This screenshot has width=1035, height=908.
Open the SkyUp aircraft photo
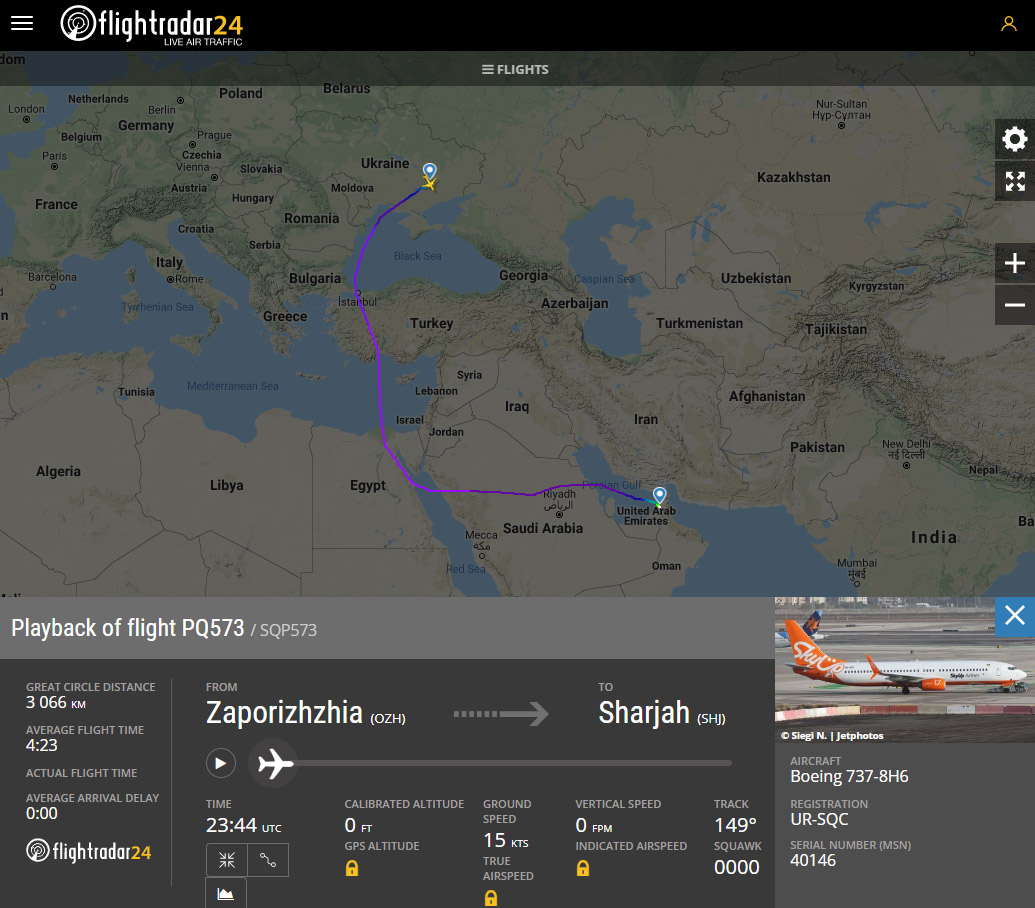[x=904, y=670]
